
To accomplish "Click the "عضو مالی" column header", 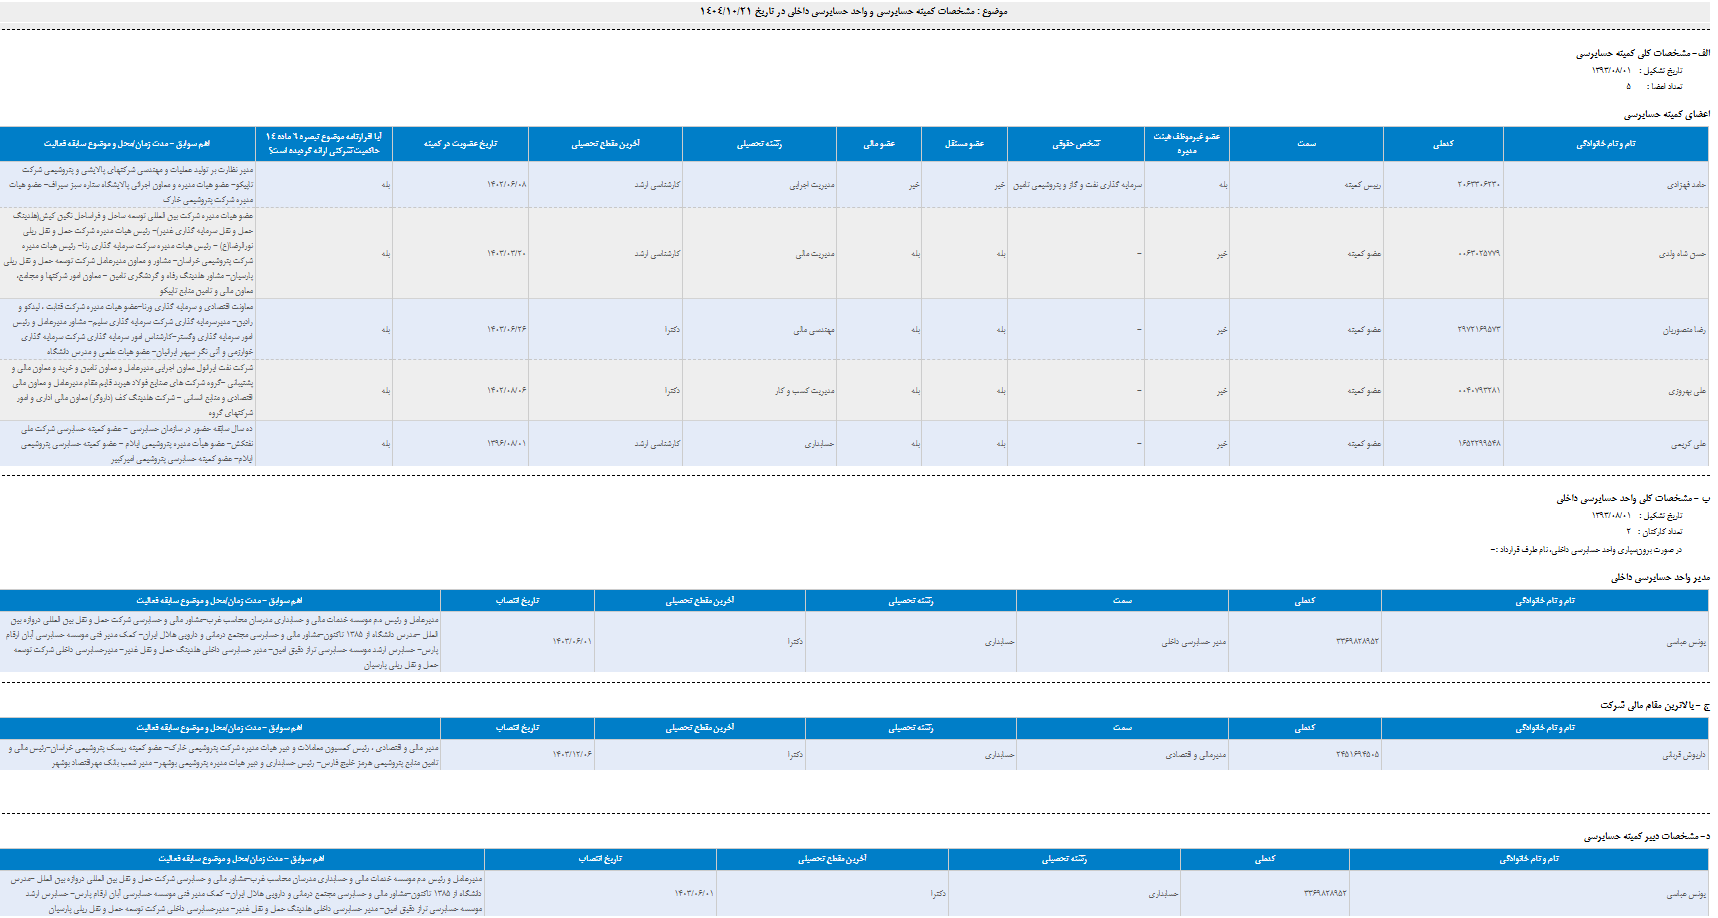I will pyautogui.click(x=879, y=144).
